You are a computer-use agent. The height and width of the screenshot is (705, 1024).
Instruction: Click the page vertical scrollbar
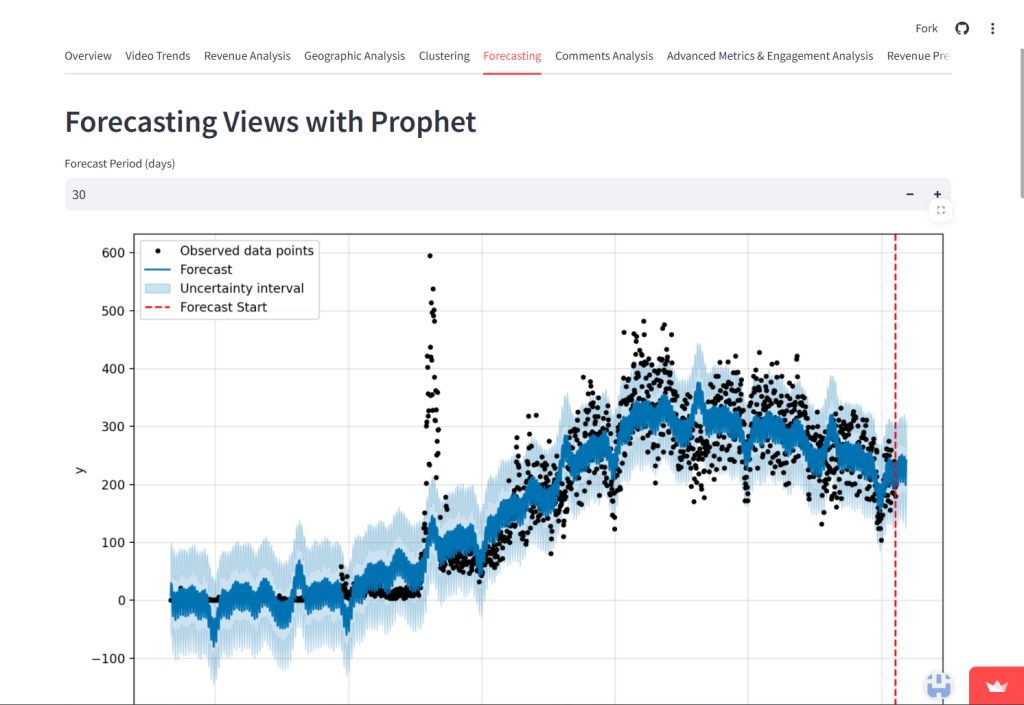point(1019,100)
